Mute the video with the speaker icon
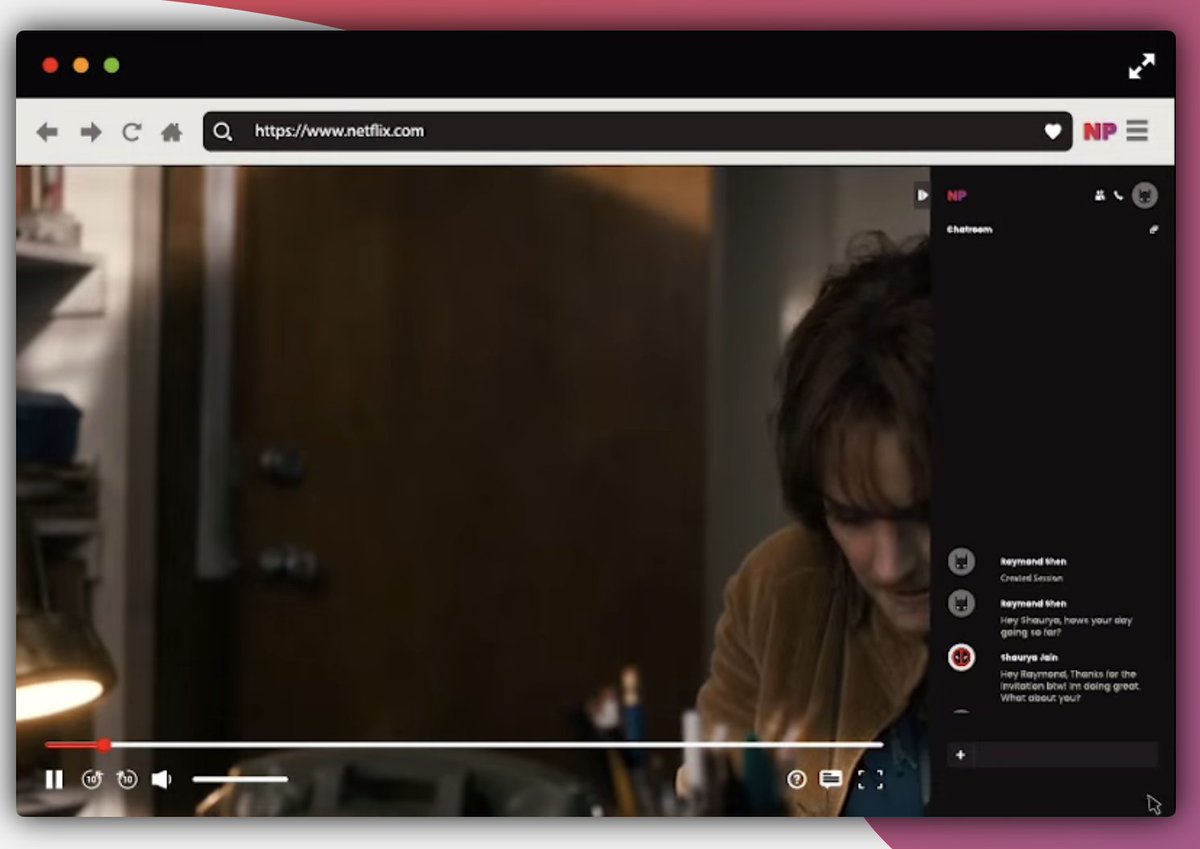This screenshot has width=1200, height=849. pyautogui.click(x=161, y=779)
